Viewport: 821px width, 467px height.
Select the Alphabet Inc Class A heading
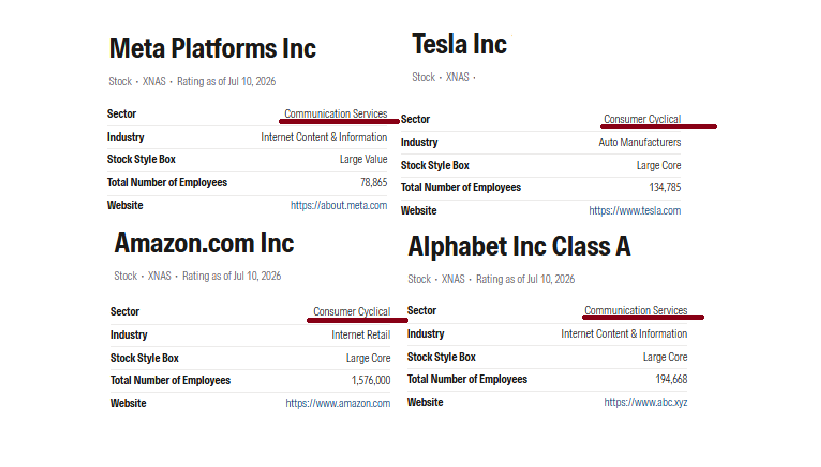519,247
